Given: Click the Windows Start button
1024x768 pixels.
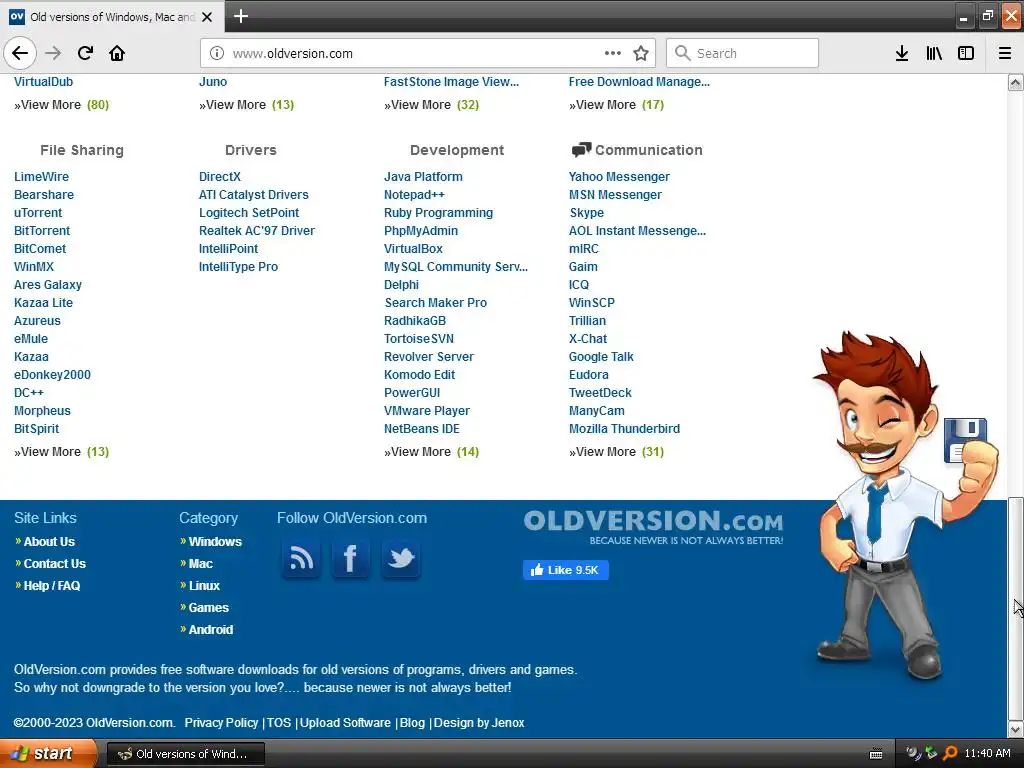Looking at the screenshot, I should pos(47,754).
